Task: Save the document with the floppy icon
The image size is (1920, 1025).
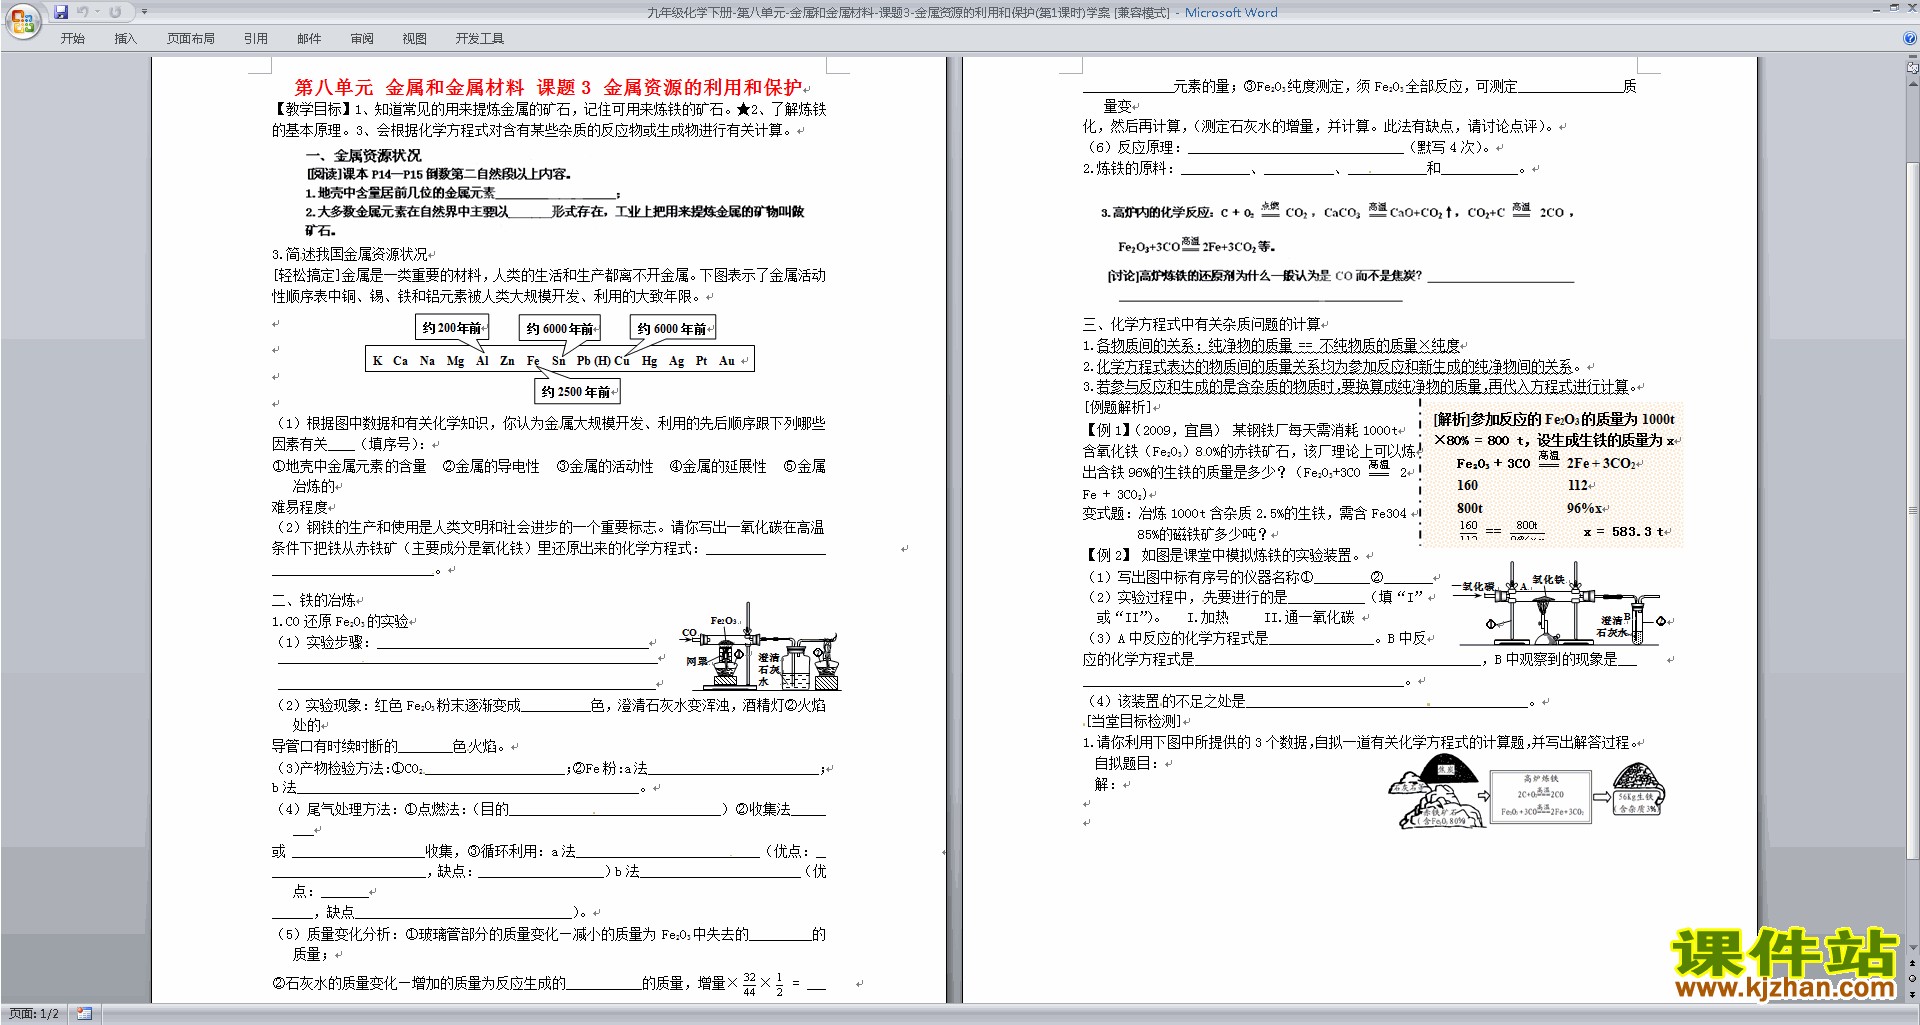Action: [x=61, y=12]
